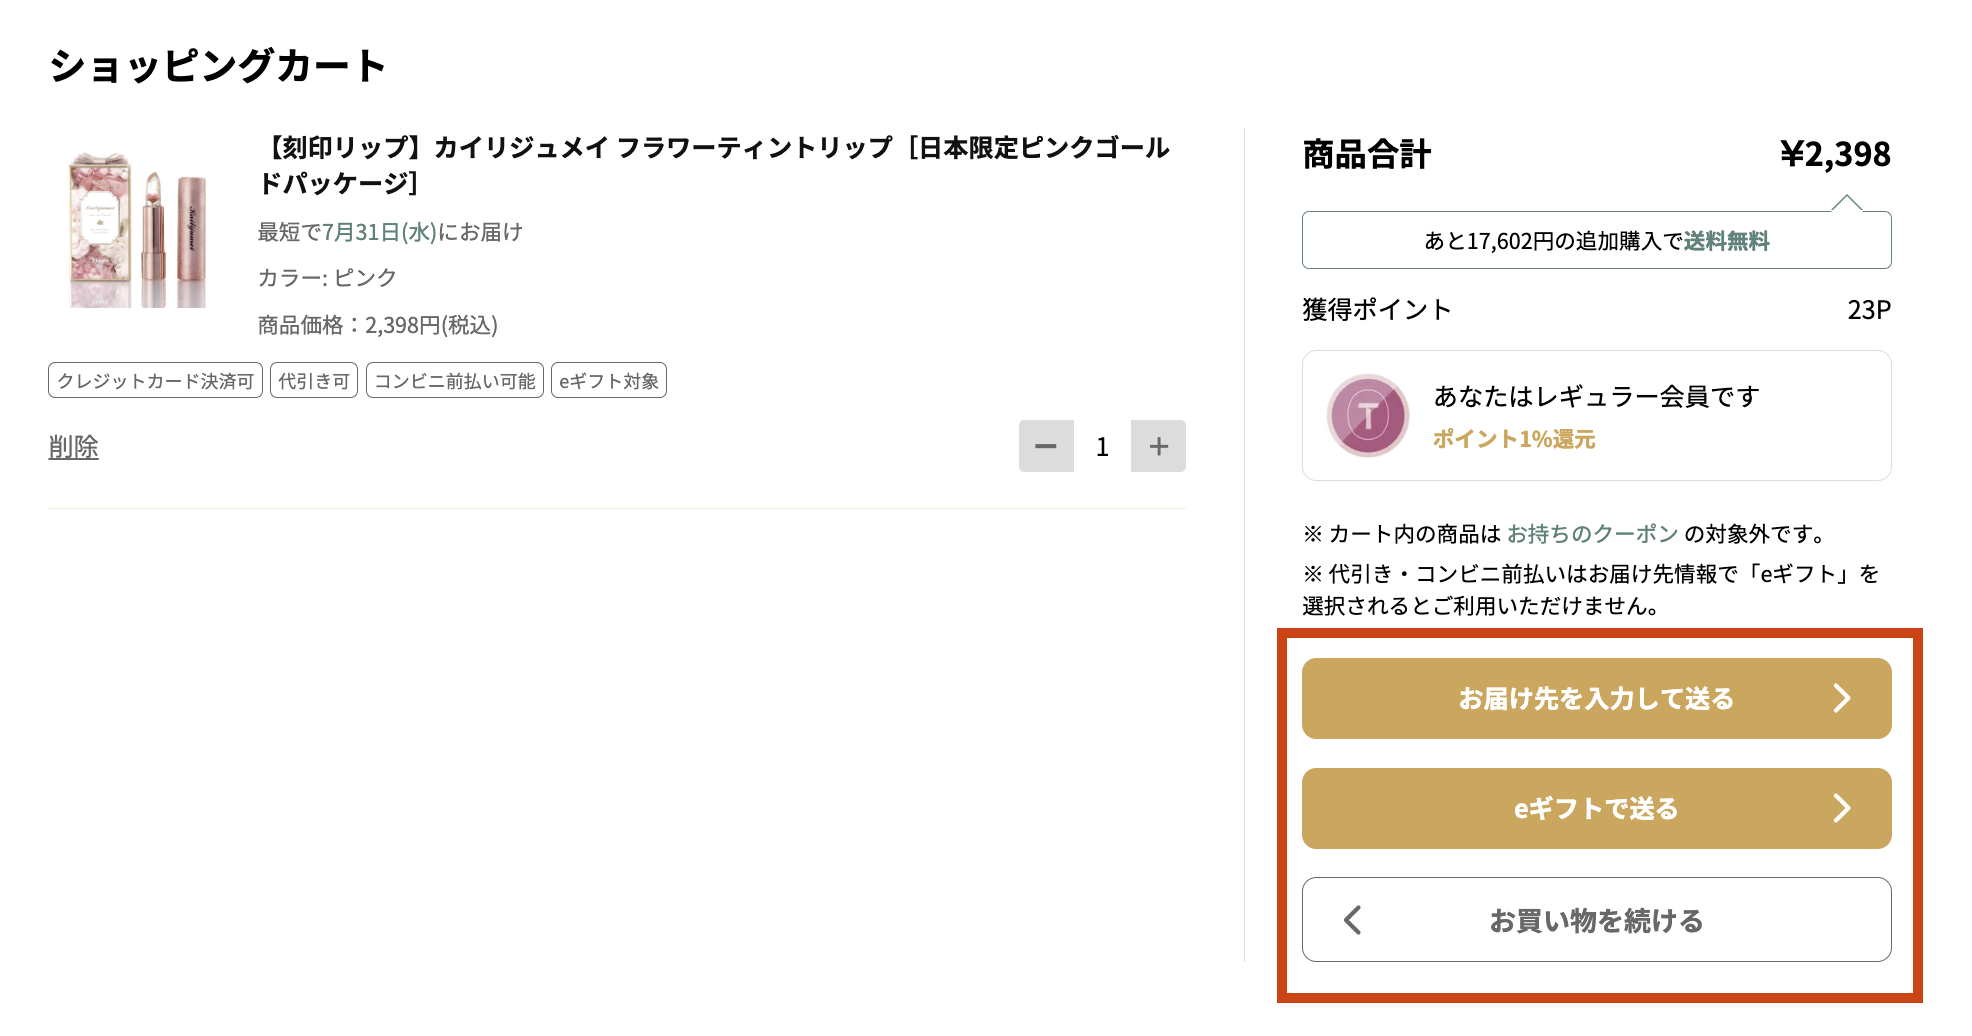The width and height of the screenshot is (1972, 1036).
Task: Select the クレジットカード決済可 payment tag
Action: tap(155, 380)
